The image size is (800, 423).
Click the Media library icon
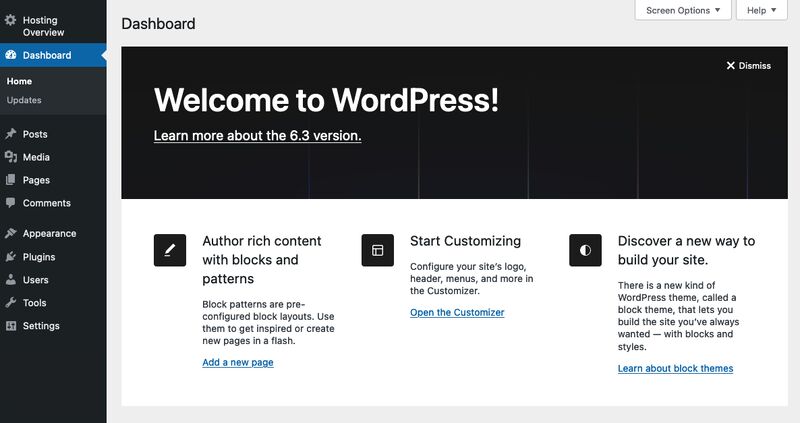(x=10, y=157)
